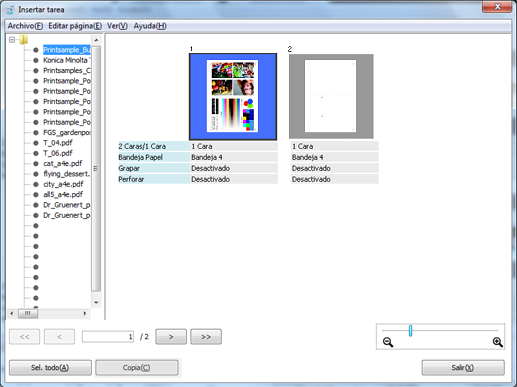Click horizontal scrollbar left arrow in tree
The width and height of the screenshot is (517, 387).
click(x=12, y=313)
